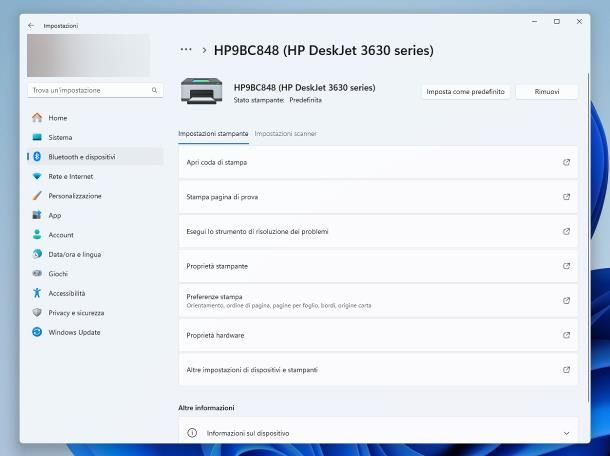
Task: Open Proprietà hardware row
Action: (378, 335)
